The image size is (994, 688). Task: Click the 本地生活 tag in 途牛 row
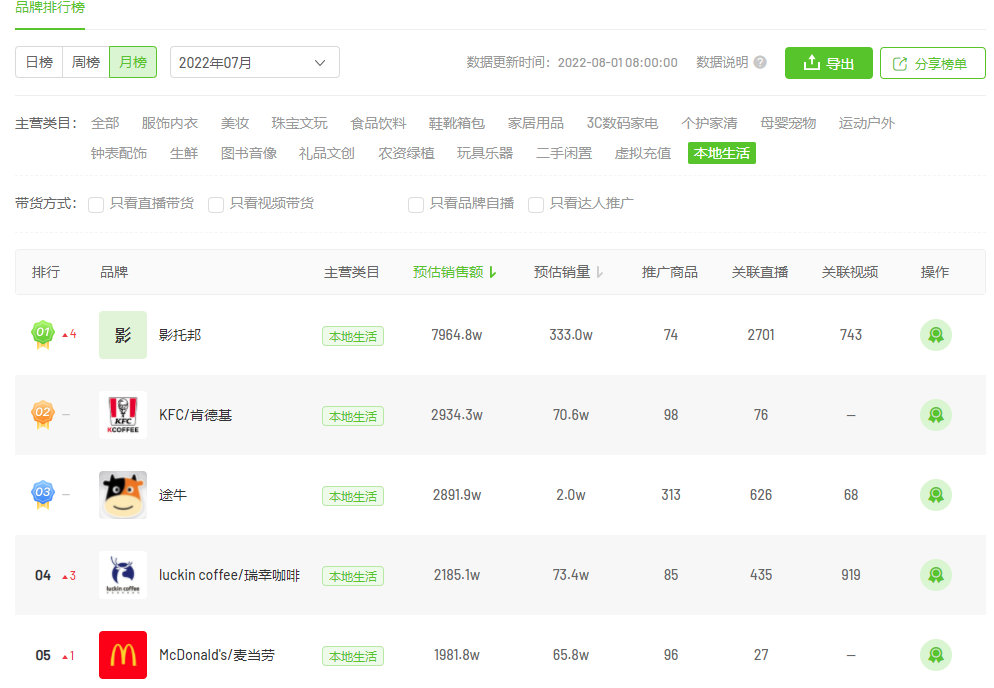click(352, 496)
